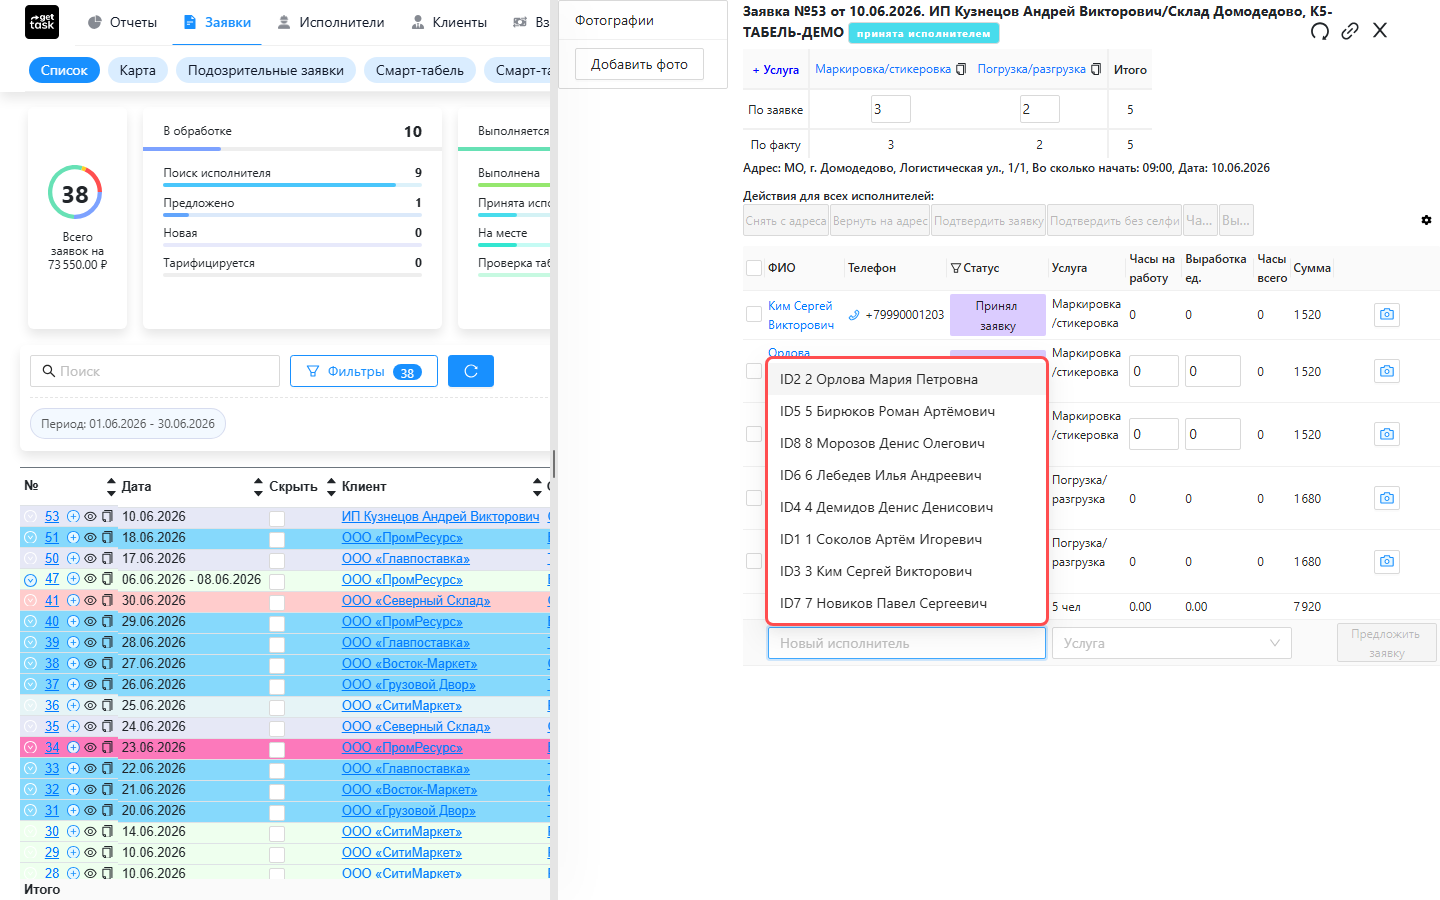Duplicate request 51 with copy icon

click(107, 538)
